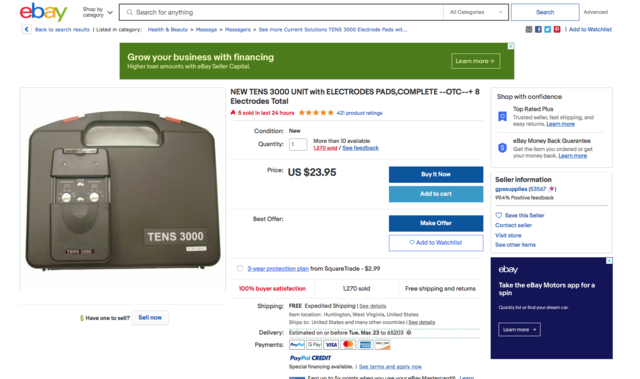Click the Buy It Now button
The height and width of the screenshot is (379, 640).
436,174
